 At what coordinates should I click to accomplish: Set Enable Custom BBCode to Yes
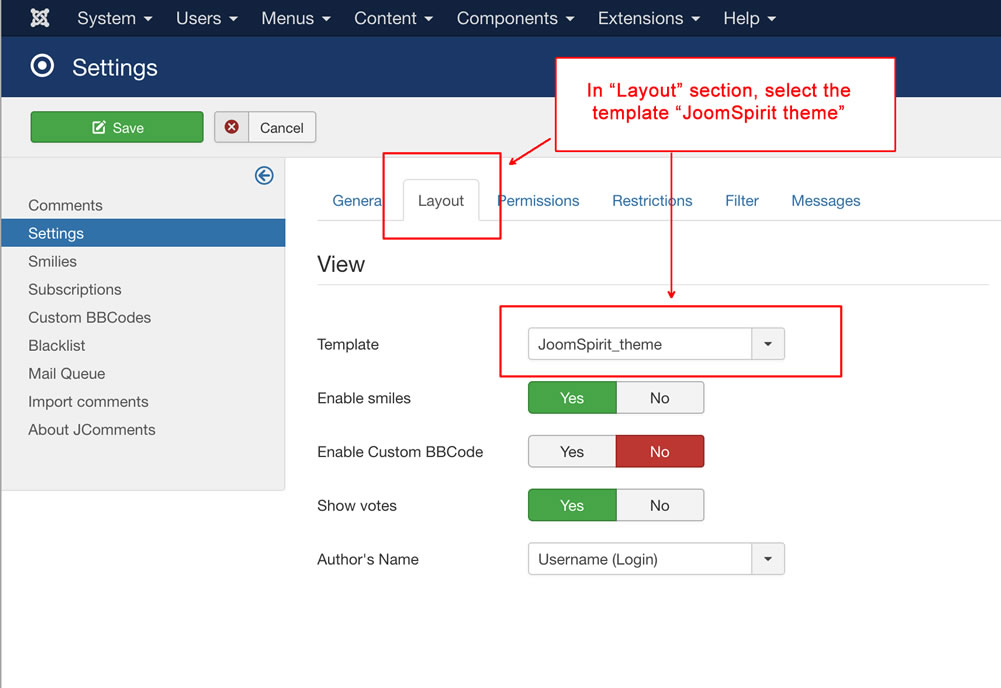tap(572, 452)
